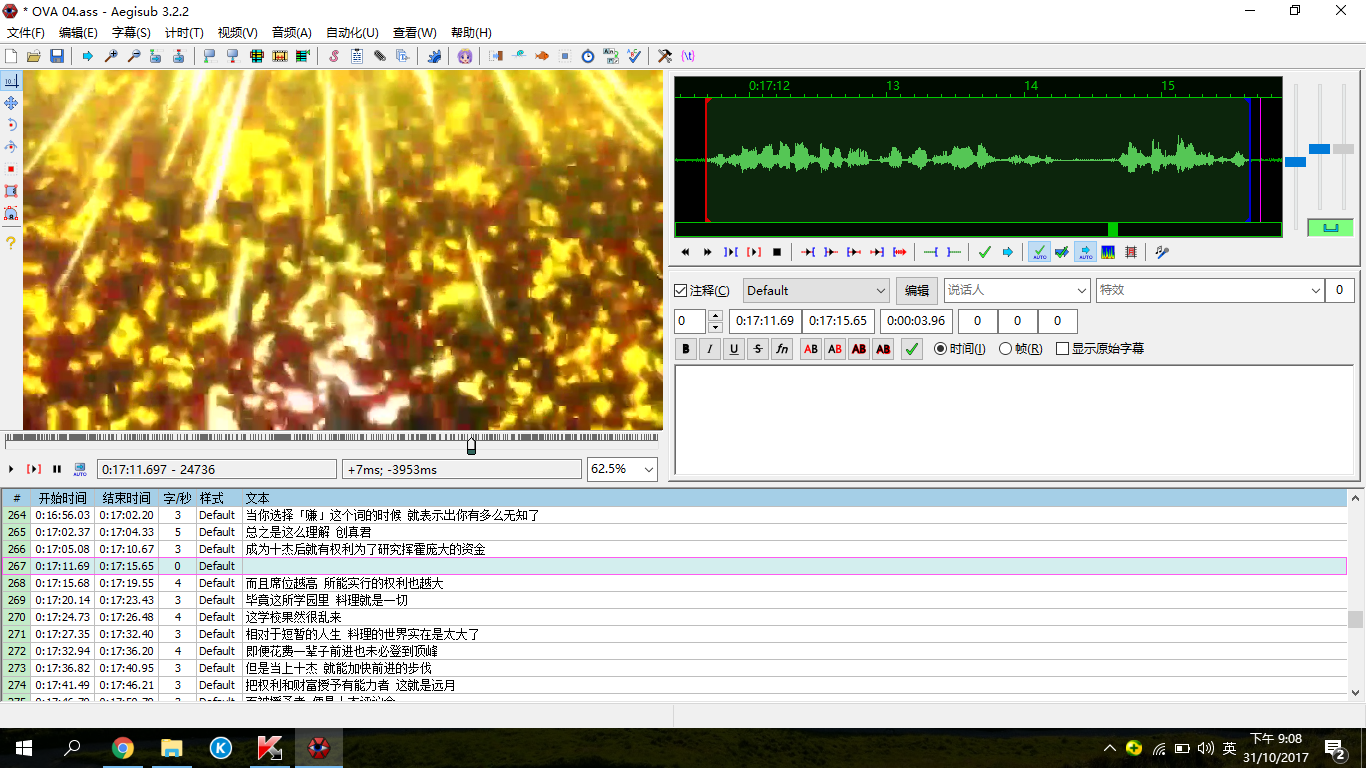
Task: Open the Styles Manager (pink S icon)
Action: click(x=334, y=56)
